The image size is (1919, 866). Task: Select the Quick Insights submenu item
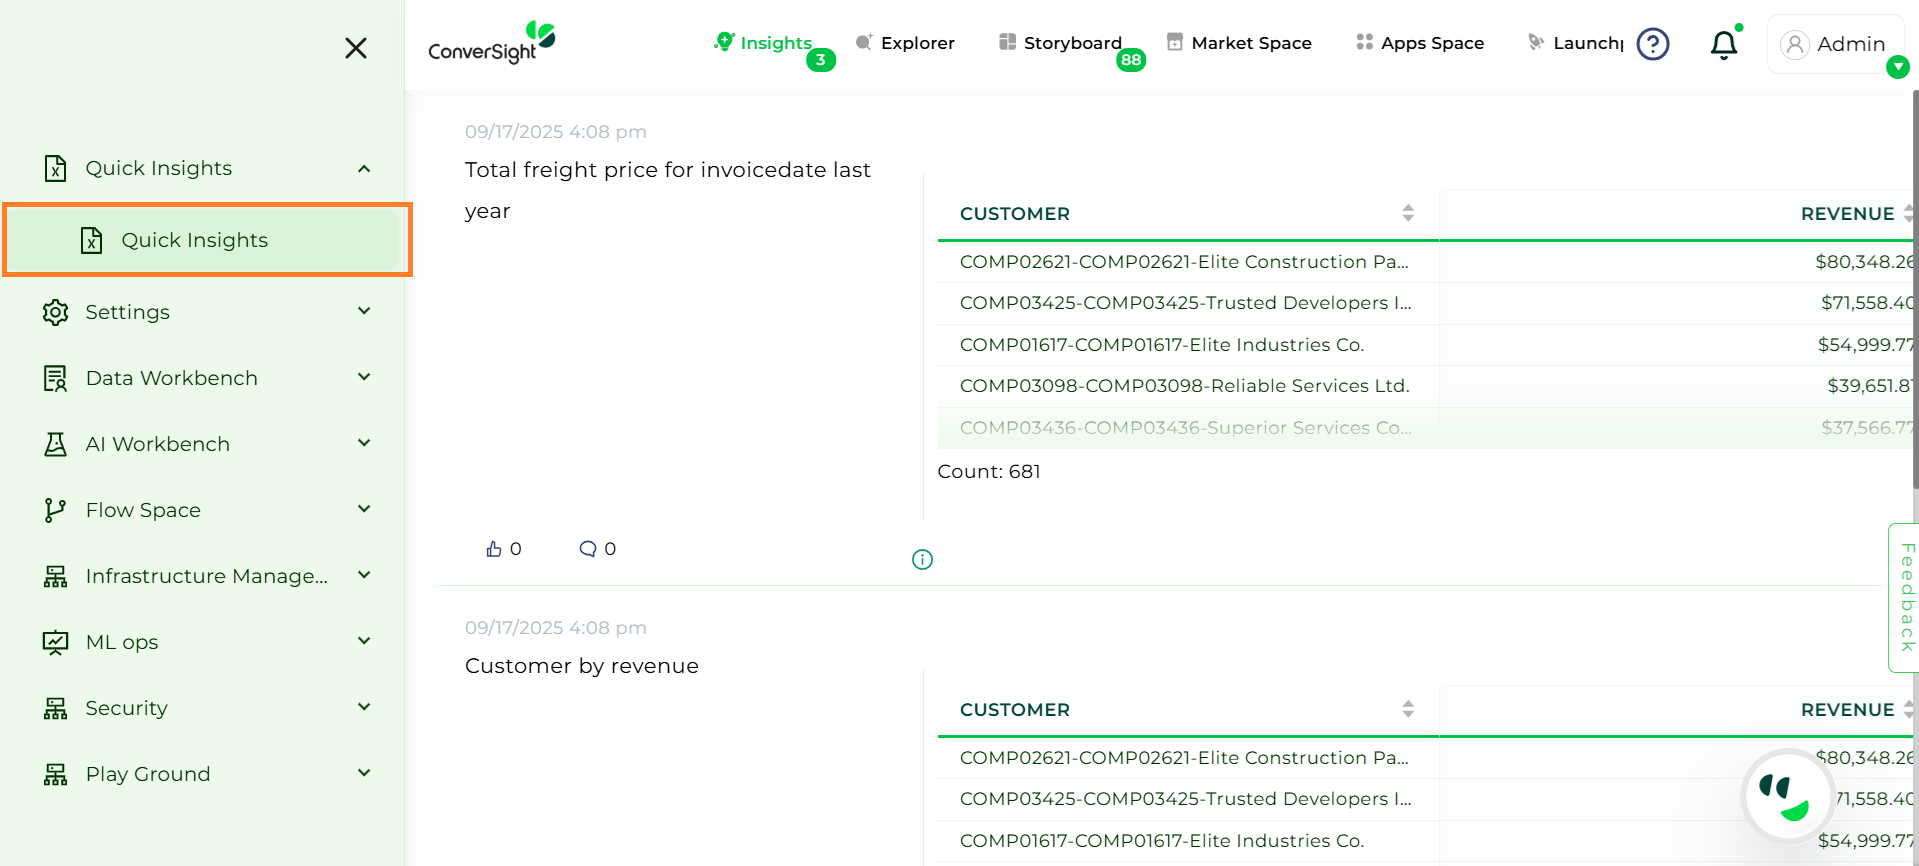pyautogui.click(x=194, y=240)
